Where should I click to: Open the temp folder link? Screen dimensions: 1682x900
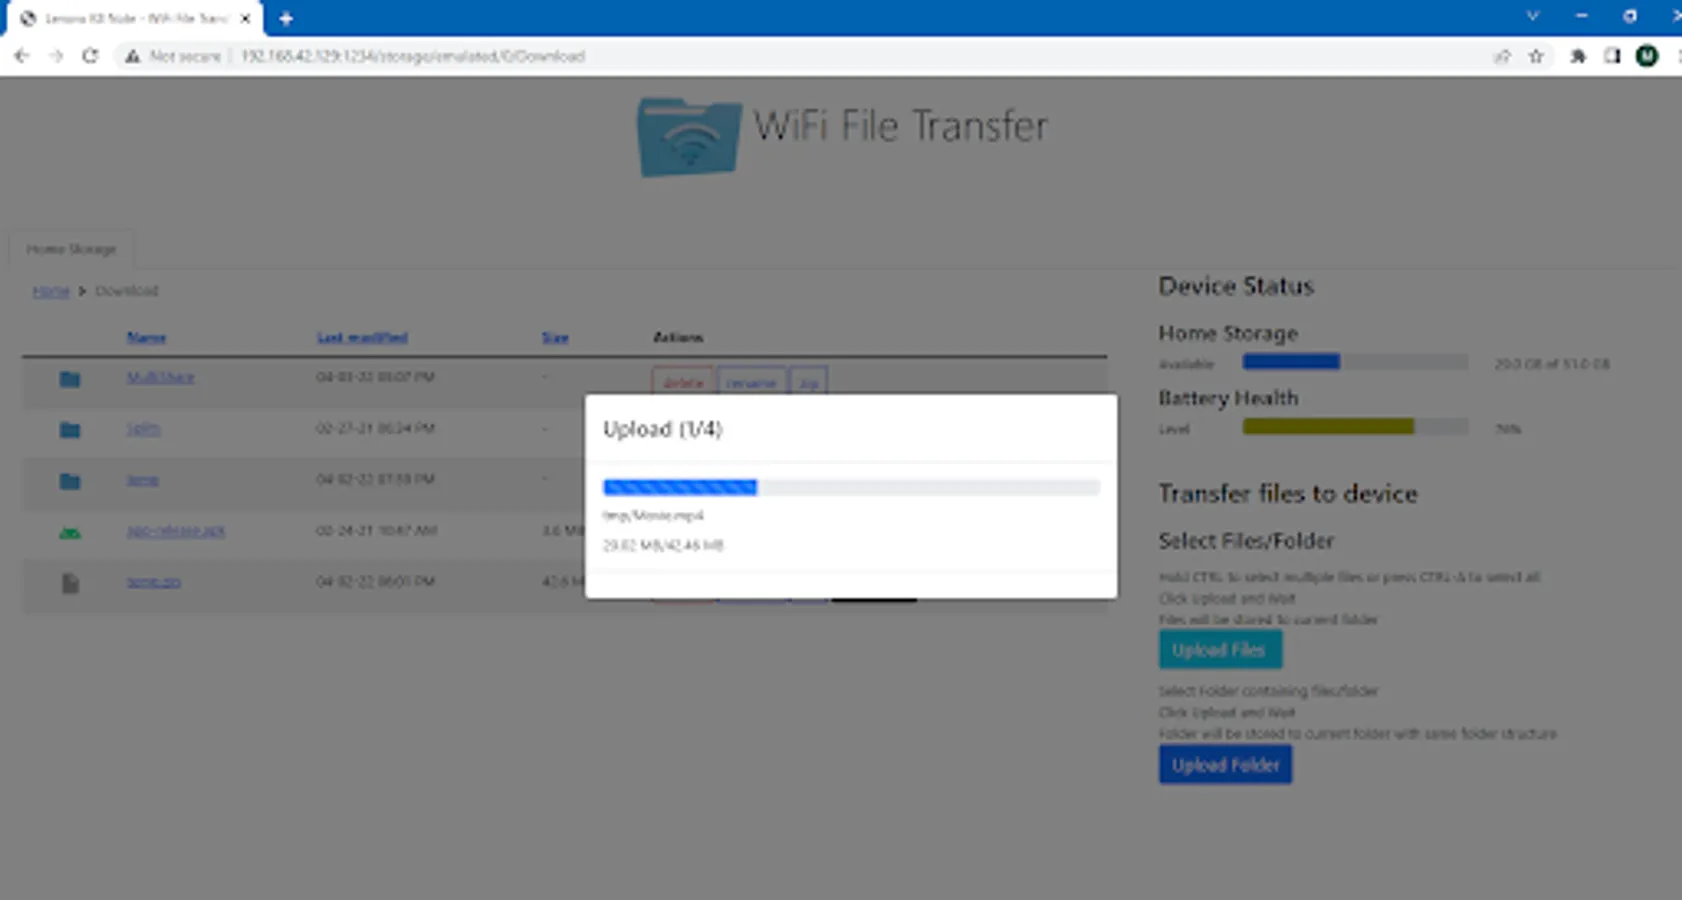tap(142, 480)
